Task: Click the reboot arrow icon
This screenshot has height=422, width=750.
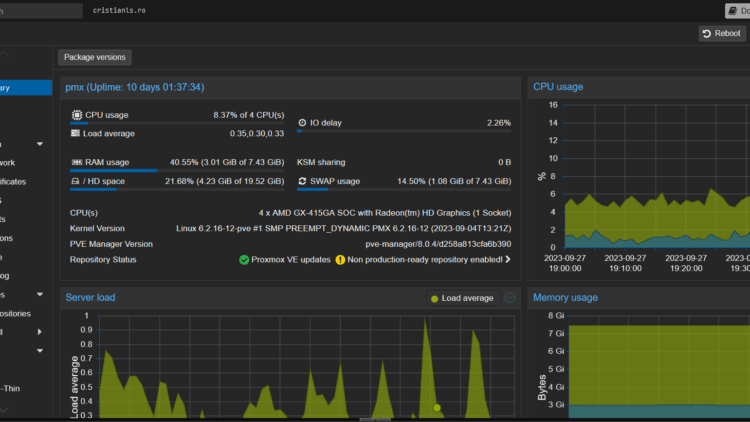Action: [x=707, y=33]
